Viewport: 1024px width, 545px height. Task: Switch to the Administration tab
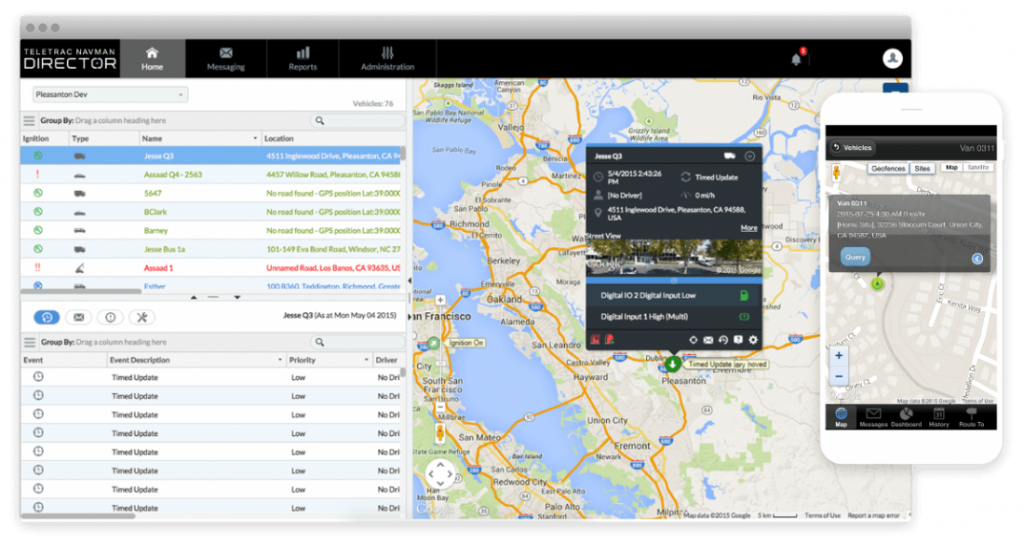387,59
